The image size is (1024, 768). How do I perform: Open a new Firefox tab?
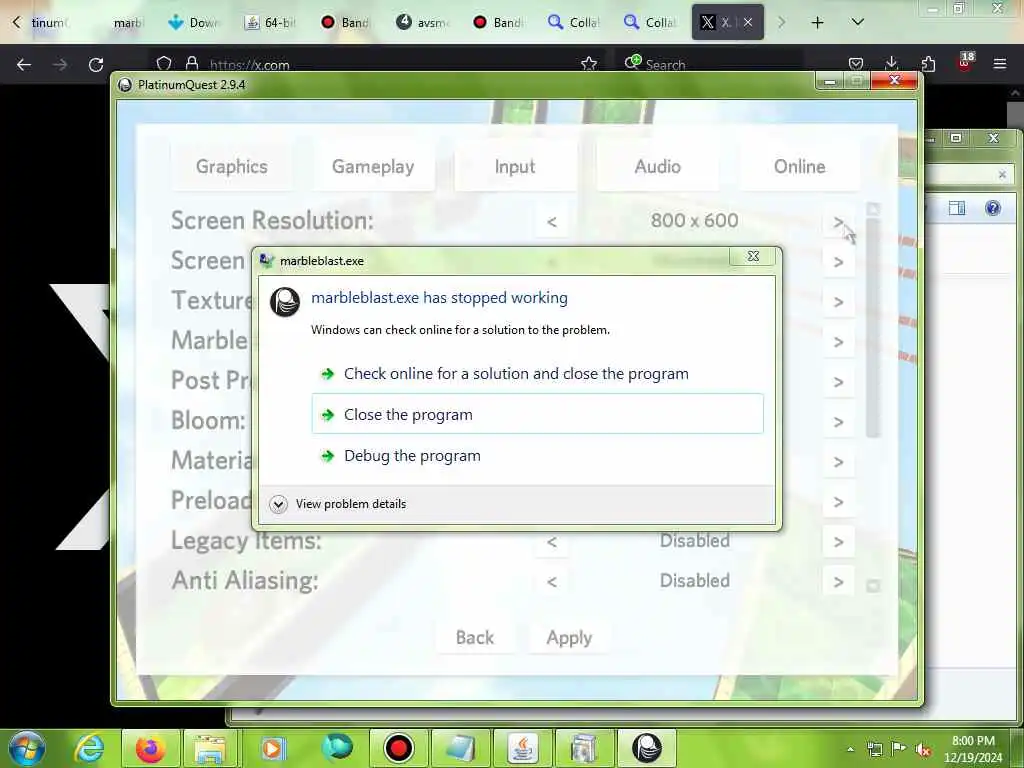pyautogui.click(x=817, y=23)
